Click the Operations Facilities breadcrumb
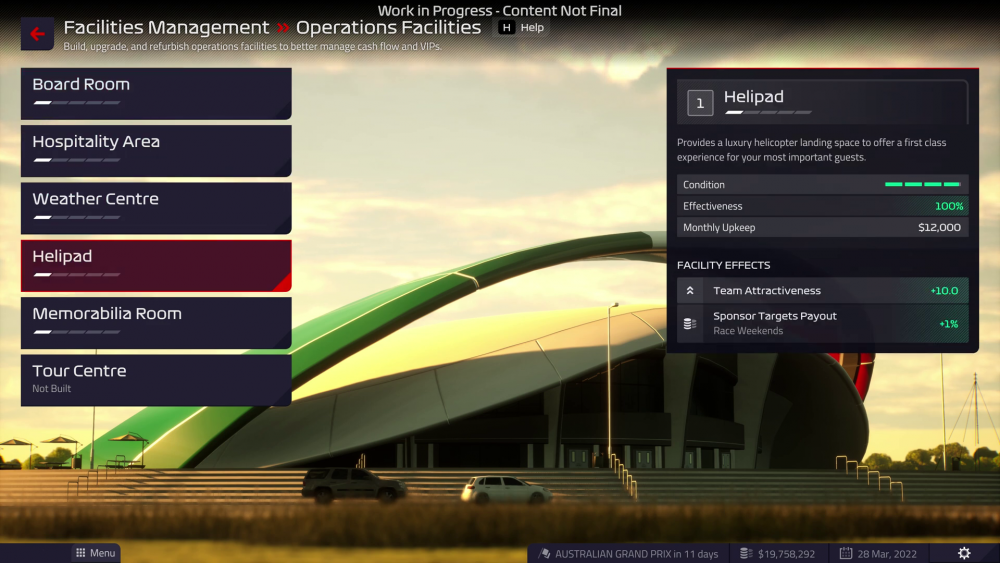Screen dimensions: 1000x563 pyautogui.click(x=388, y=27)
